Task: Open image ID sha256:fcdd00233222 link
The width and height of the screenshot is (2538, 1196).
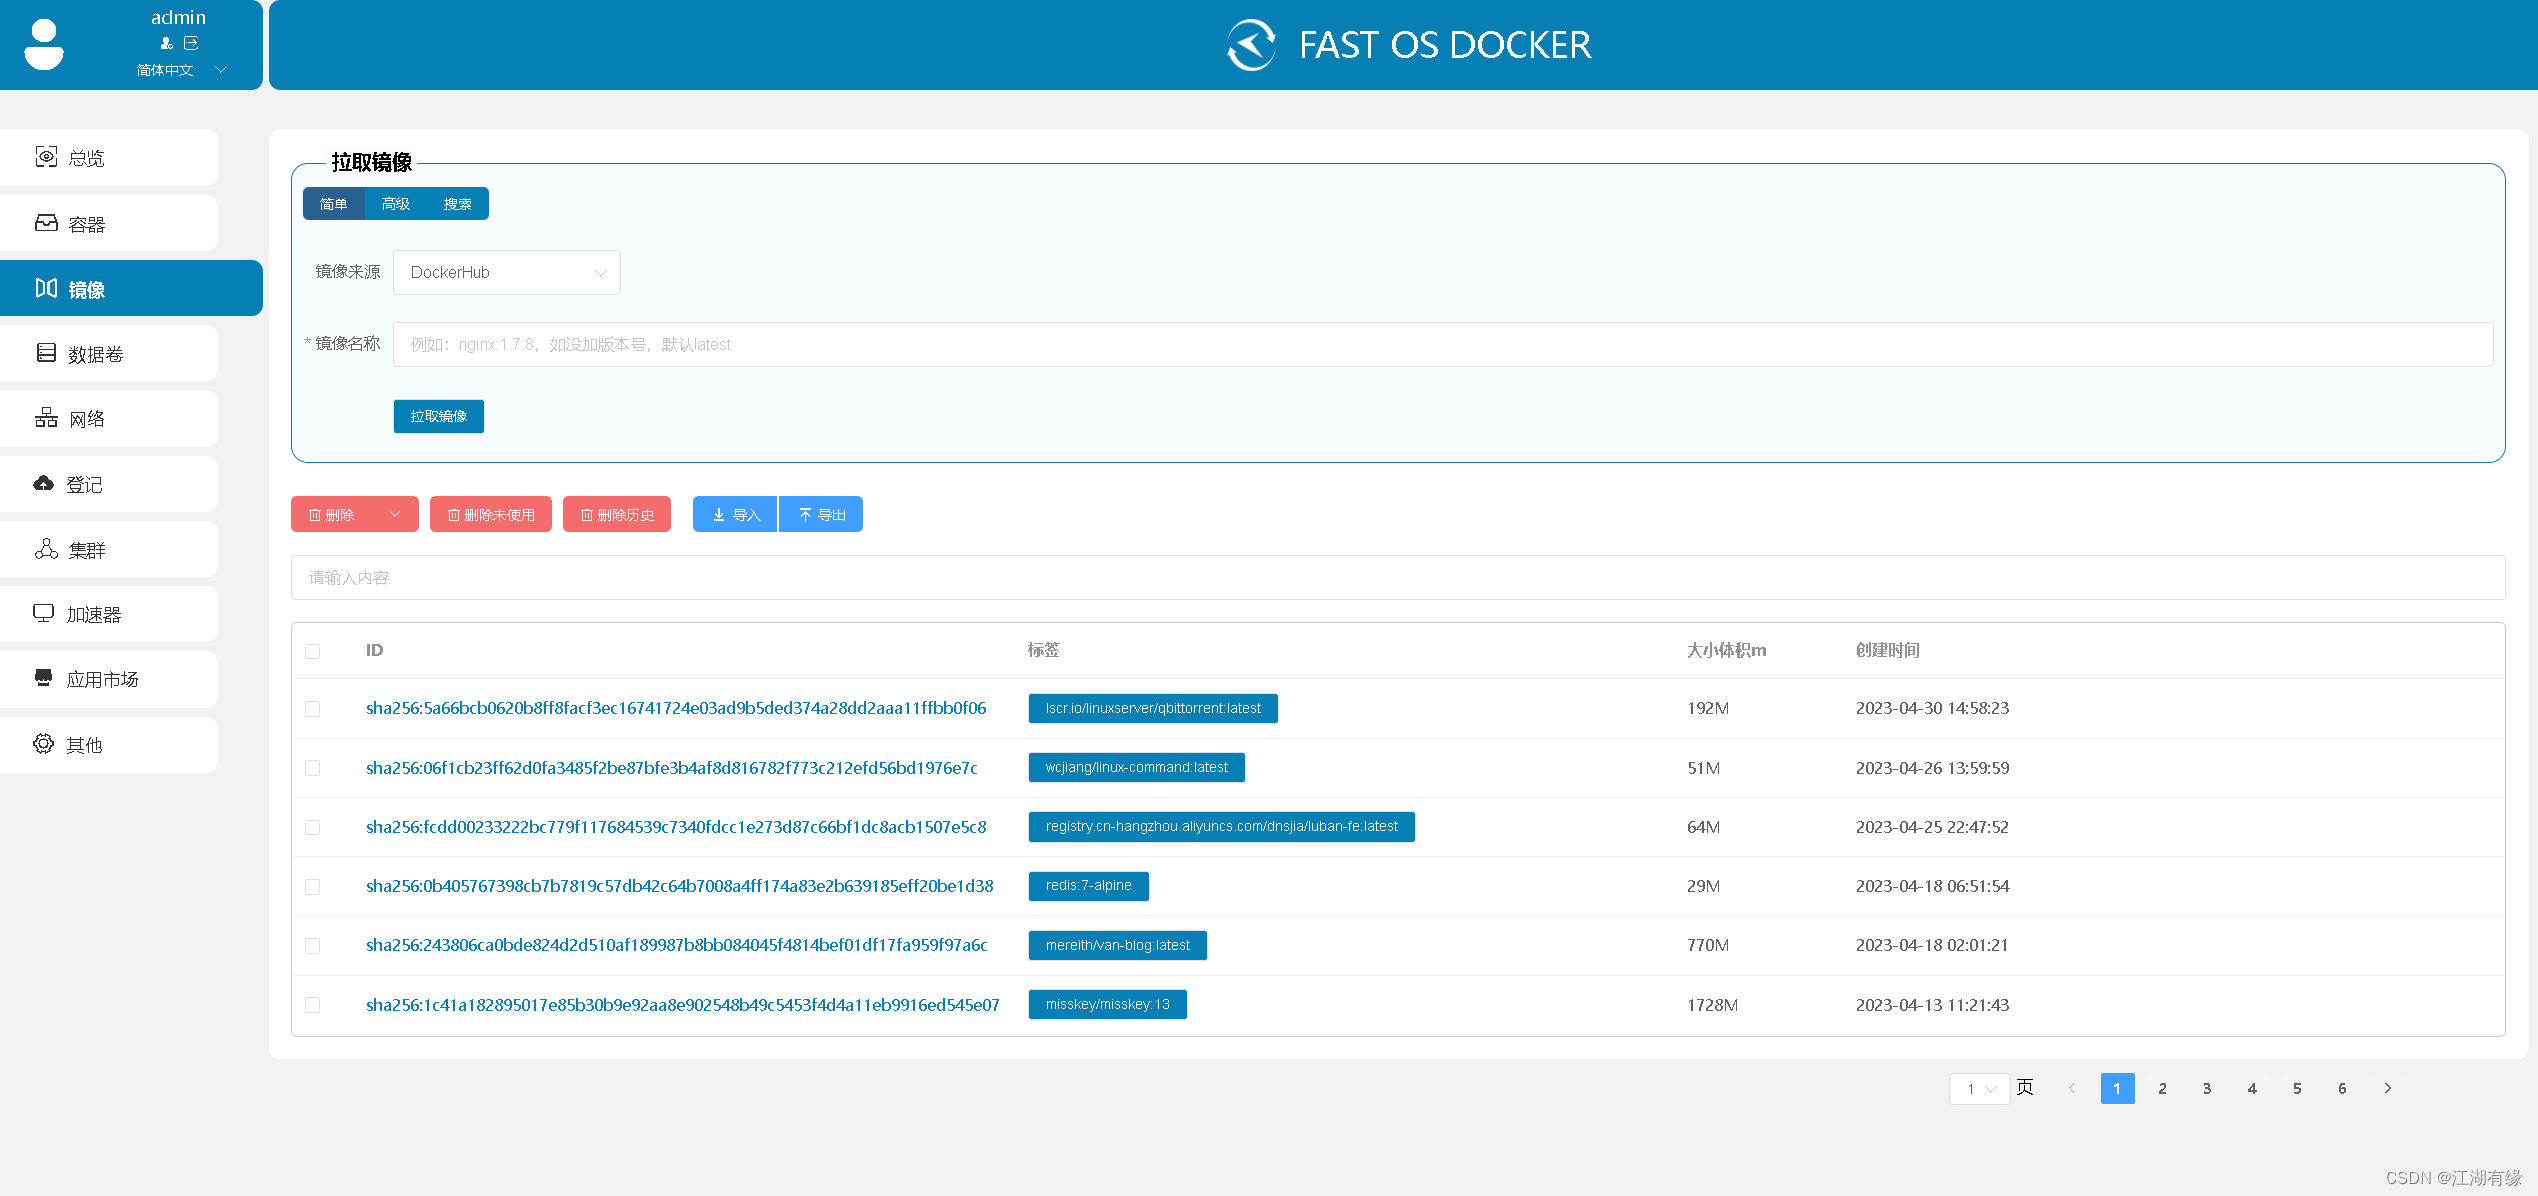Action: [676, 827]
